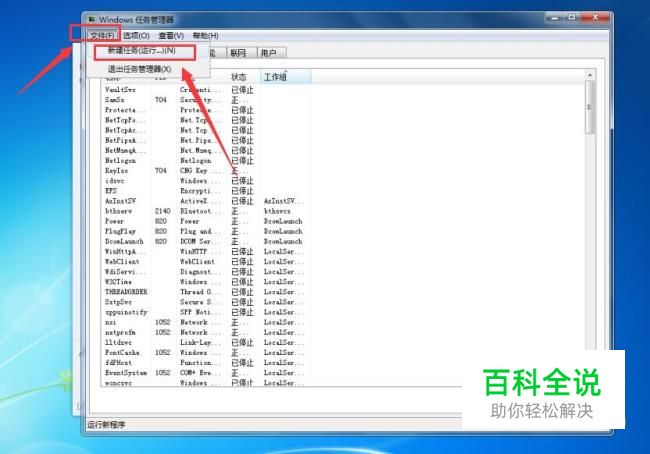The height and width of the screenshot is (454, 650).
Task: Click the PID 2140 cell
Action: (162, 211)
